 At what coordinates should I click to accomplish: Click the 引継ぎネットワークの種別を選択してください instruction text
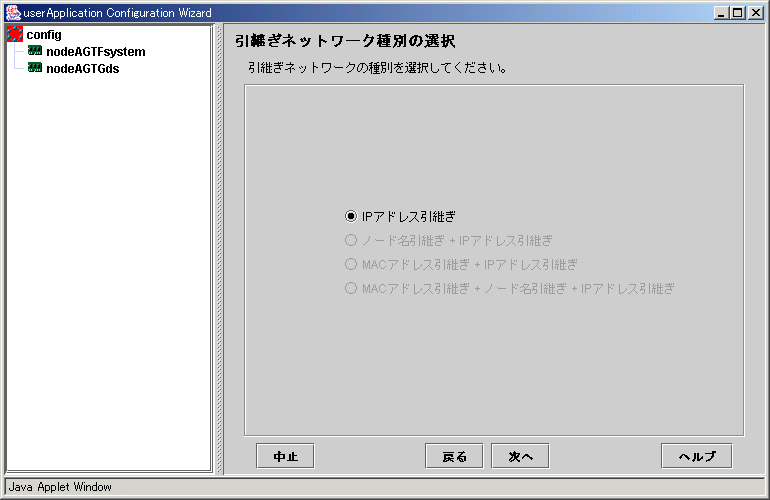[x=378, y=67]
